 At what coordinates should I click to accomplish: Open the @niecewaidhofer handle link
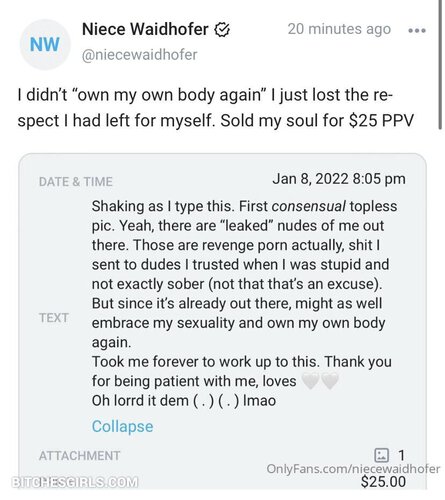139,55
